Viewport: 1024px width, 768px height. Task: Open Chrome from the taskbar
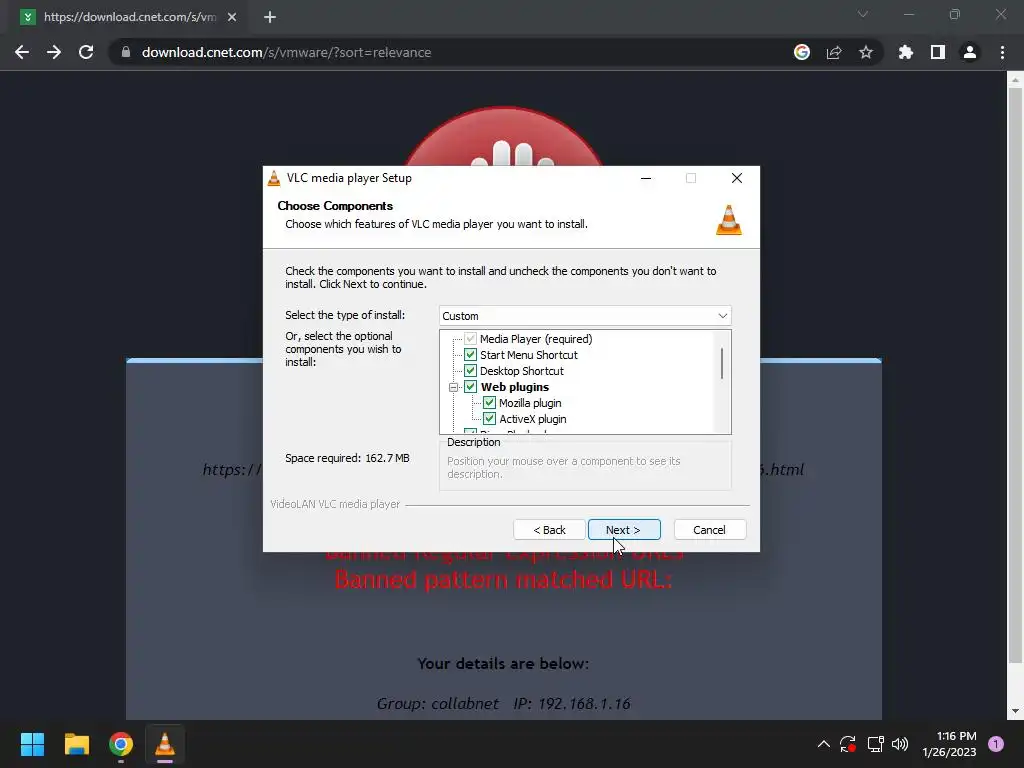121,744
